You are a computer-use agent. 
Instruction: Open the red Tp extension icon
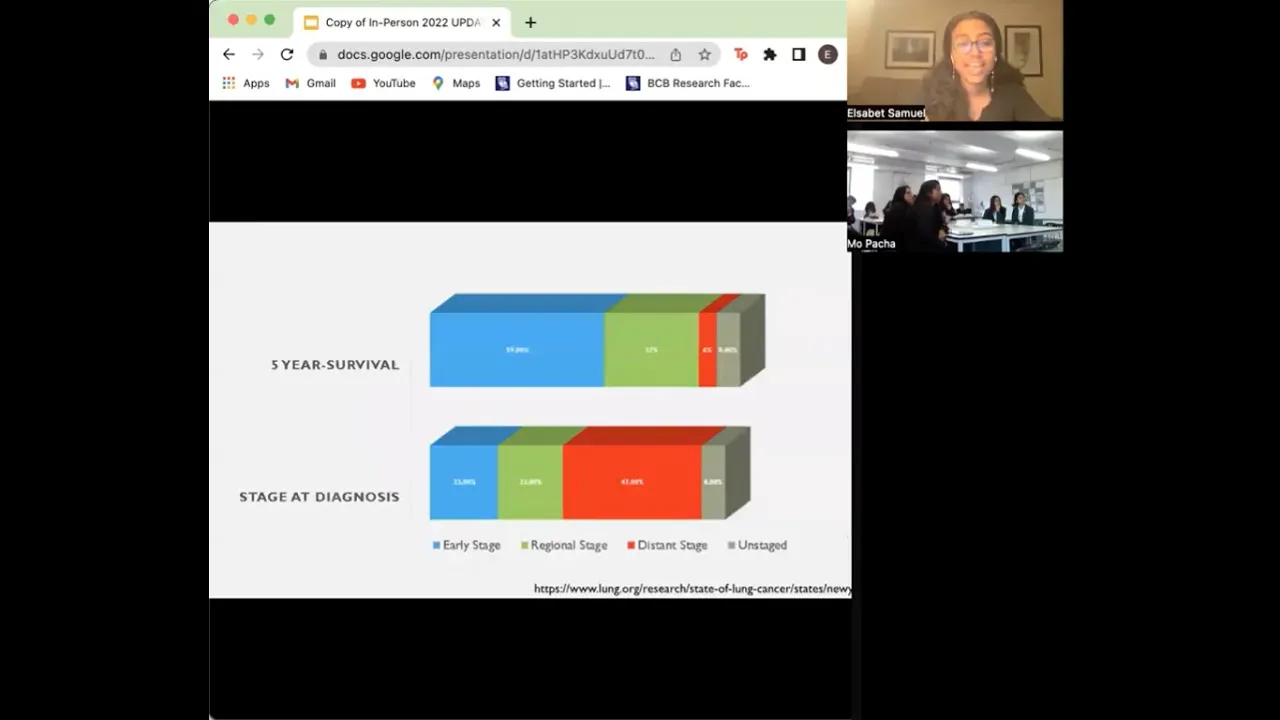click(741, 55)
